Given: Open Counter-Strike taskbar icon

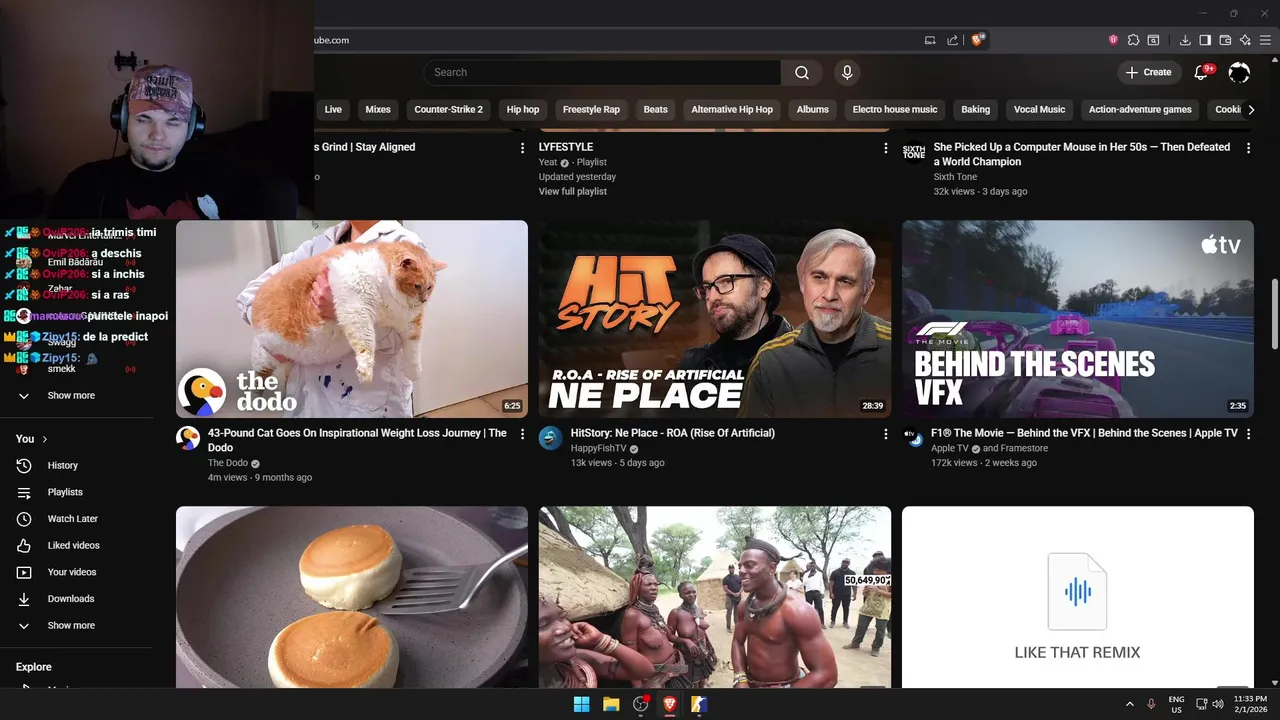Looking at the screenshot, I should 699,704.
